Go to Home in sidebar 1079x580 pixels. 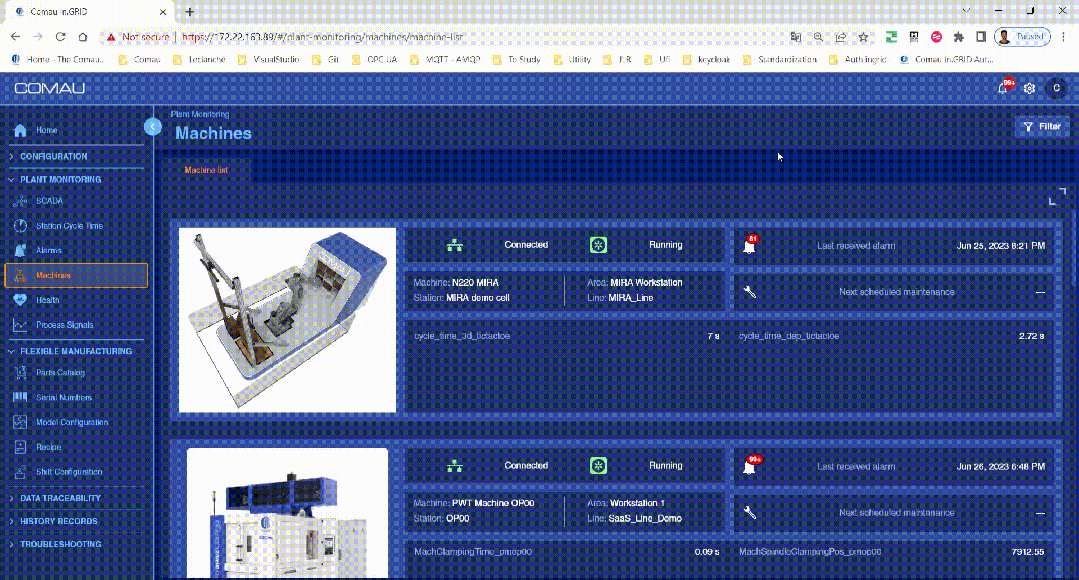click(46, 130)
